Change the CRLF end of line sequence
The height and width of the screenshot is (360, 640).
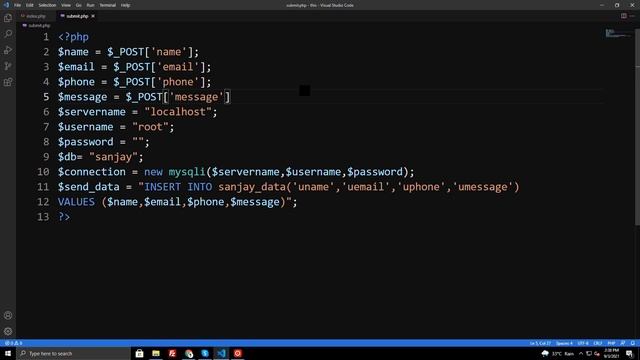coord(598,343)
